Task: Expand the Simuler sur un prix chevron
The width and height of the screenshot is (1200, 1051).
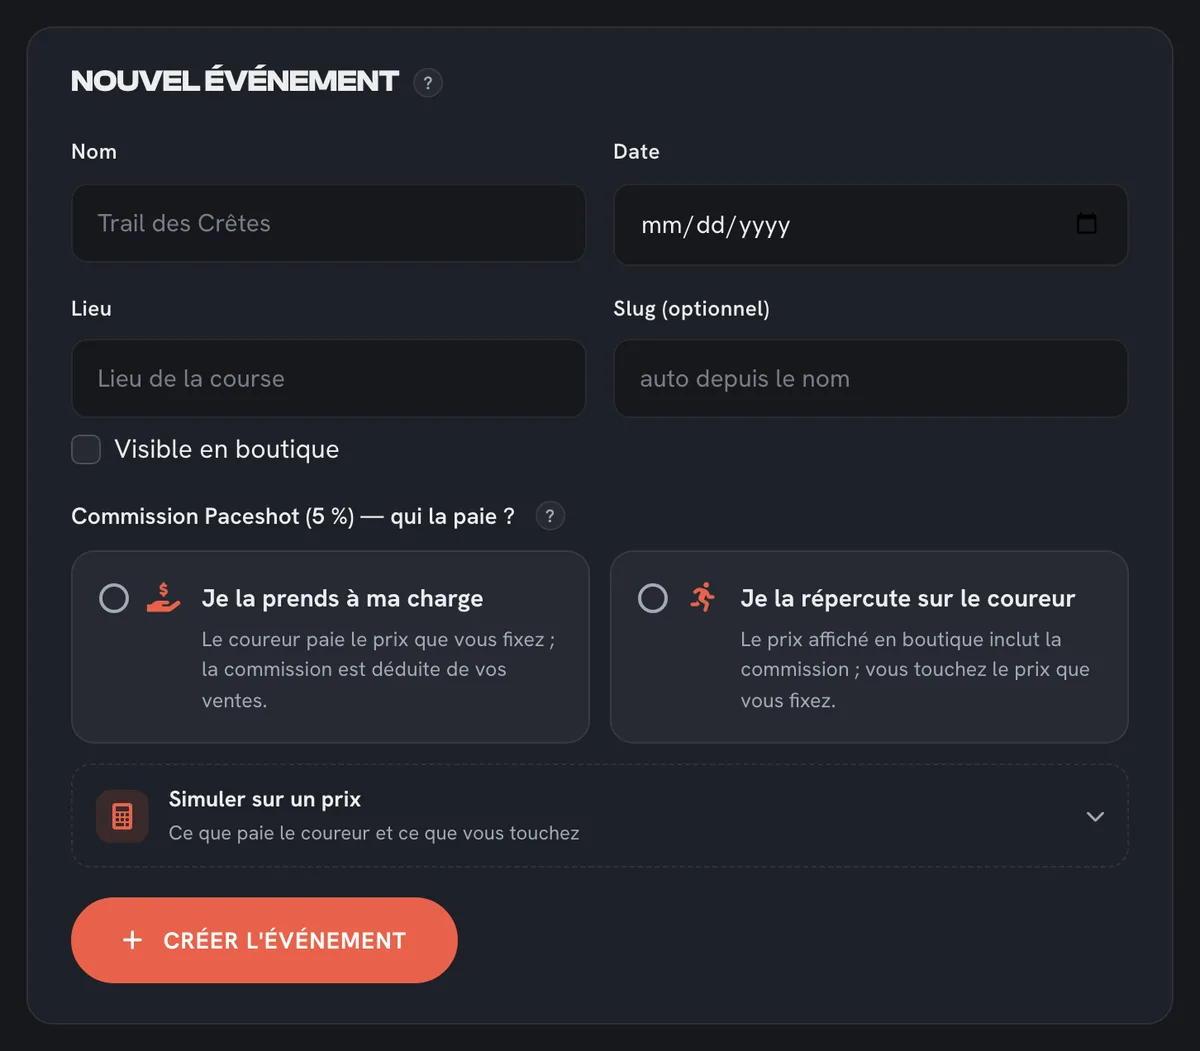Action: [x=1095, y=816]
